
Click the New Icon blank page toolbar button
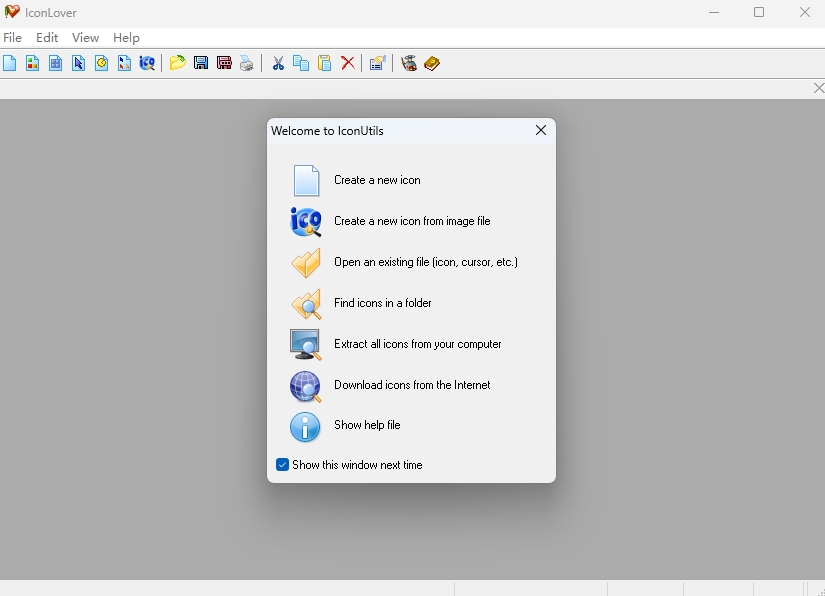10,63
